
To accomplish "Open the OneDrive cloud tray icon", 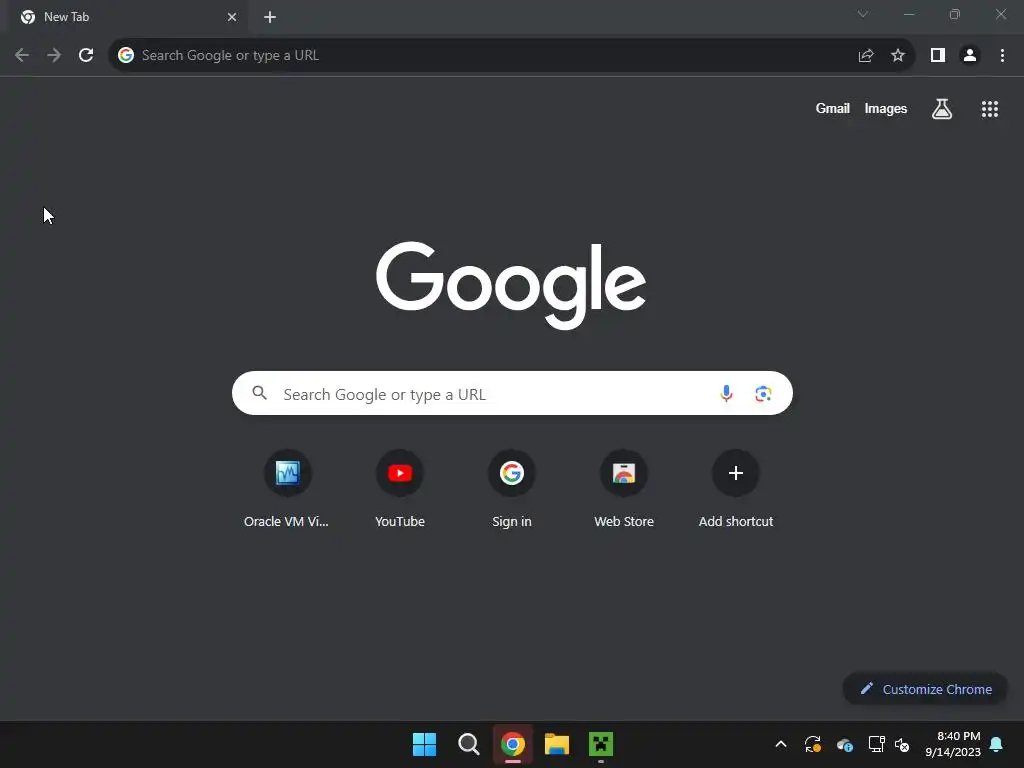I will [x=844, y=744].
